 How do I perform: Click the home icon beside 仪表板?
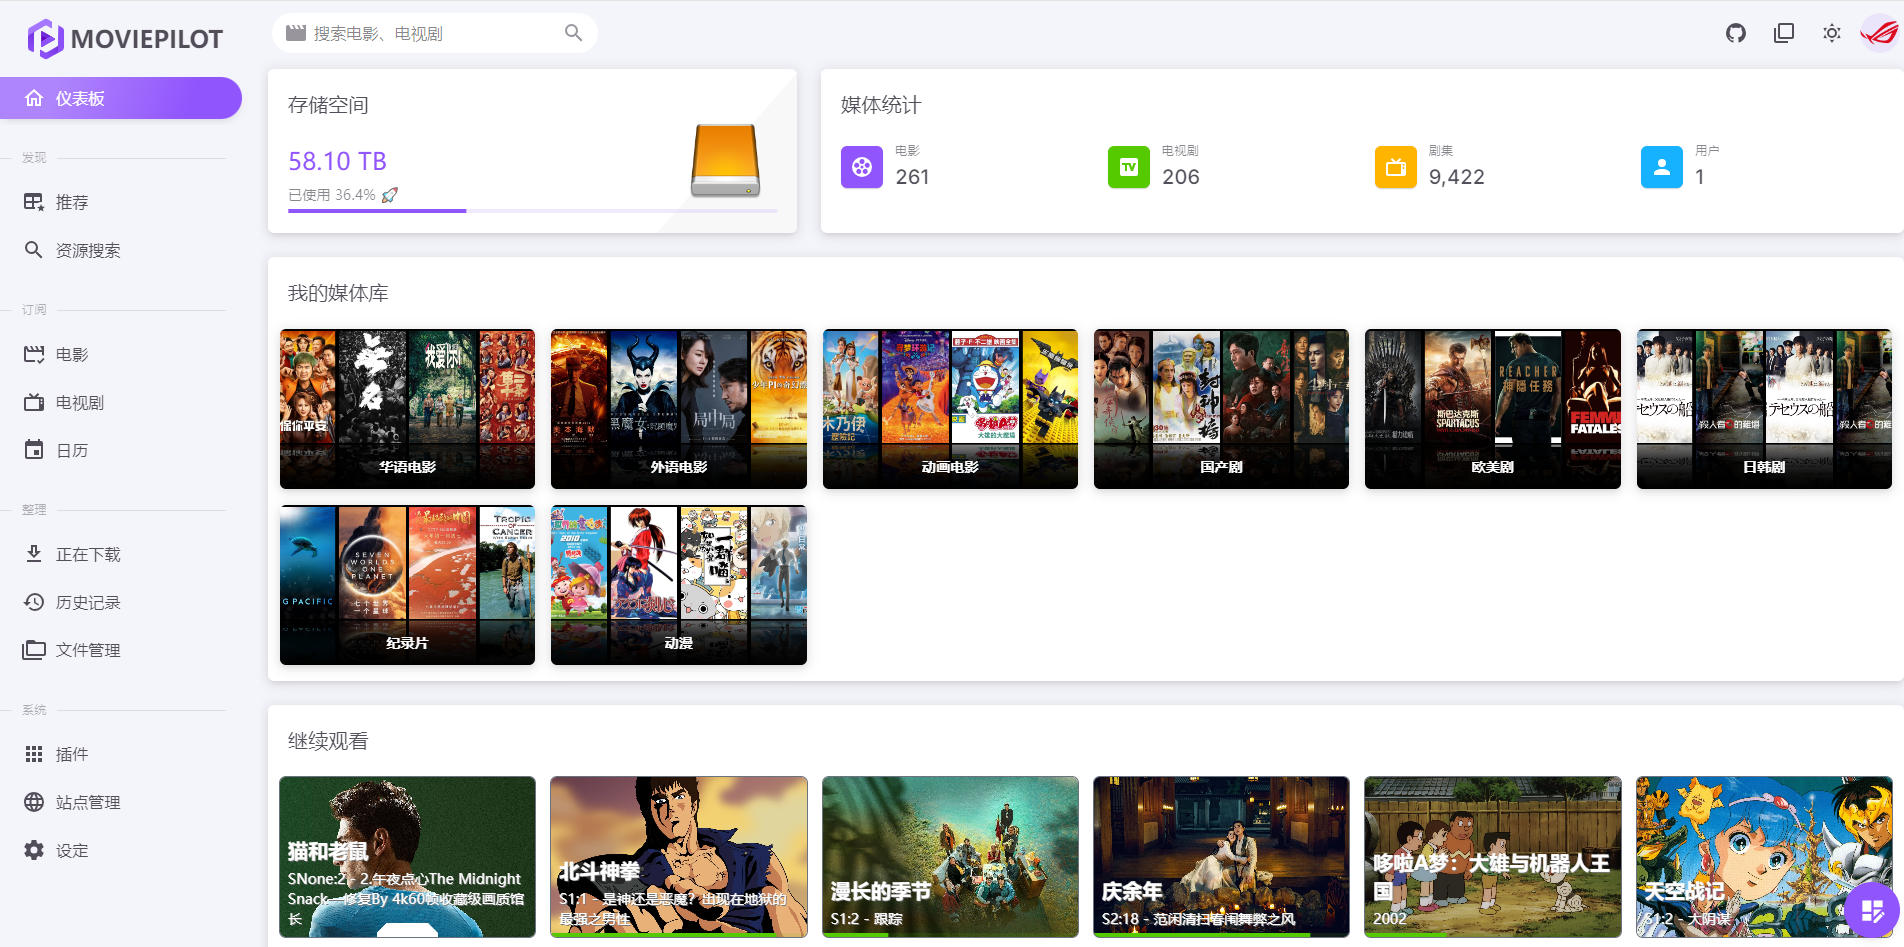pos(34,98)
